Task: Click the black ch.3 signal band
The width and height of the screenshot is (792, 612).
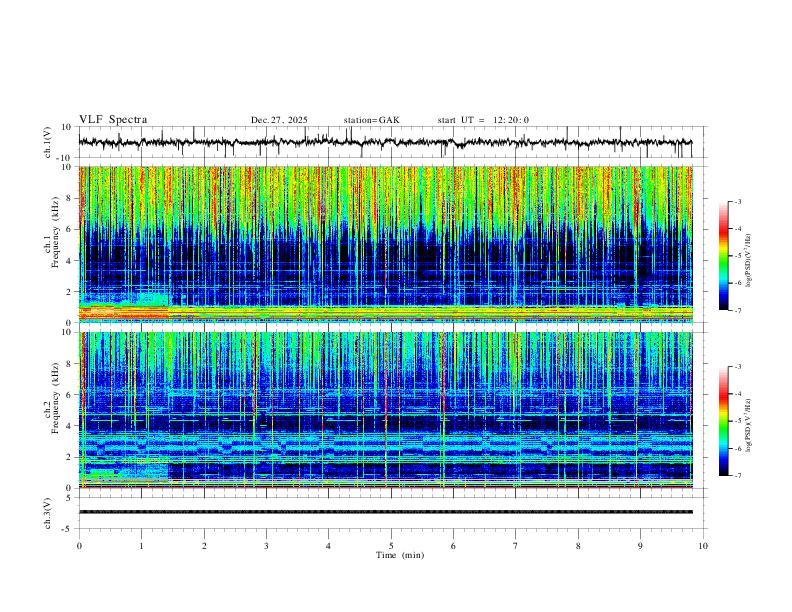Action: [386, 512]
